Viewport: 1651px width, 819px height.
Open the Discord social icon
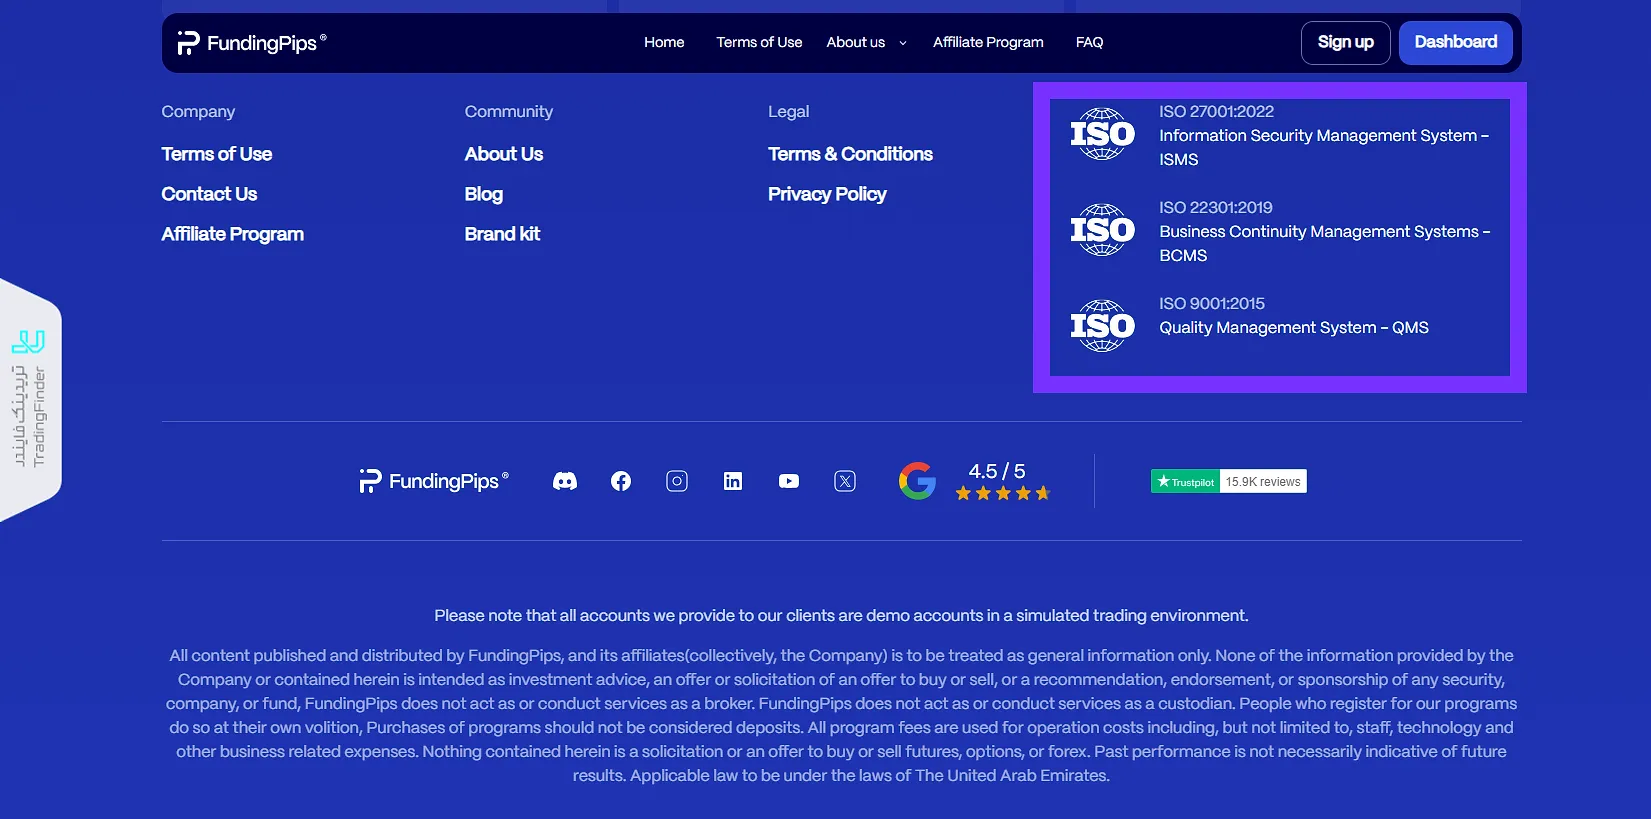tap(565, 481)
